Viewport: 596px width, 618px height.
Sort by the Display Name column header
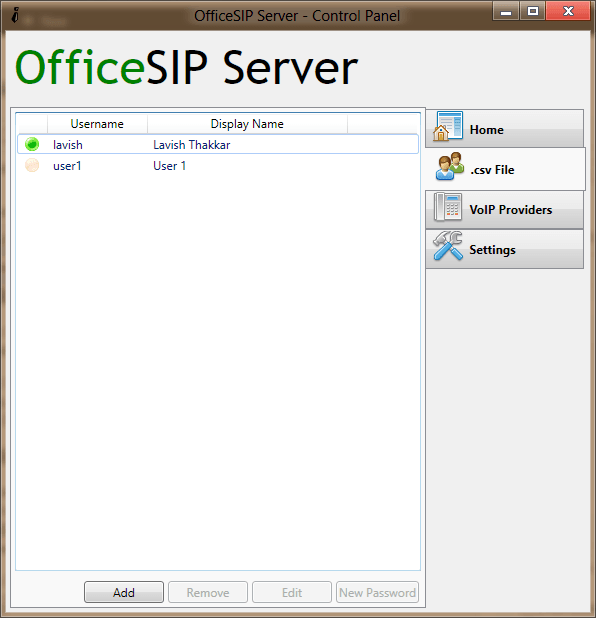click(247, 124)
